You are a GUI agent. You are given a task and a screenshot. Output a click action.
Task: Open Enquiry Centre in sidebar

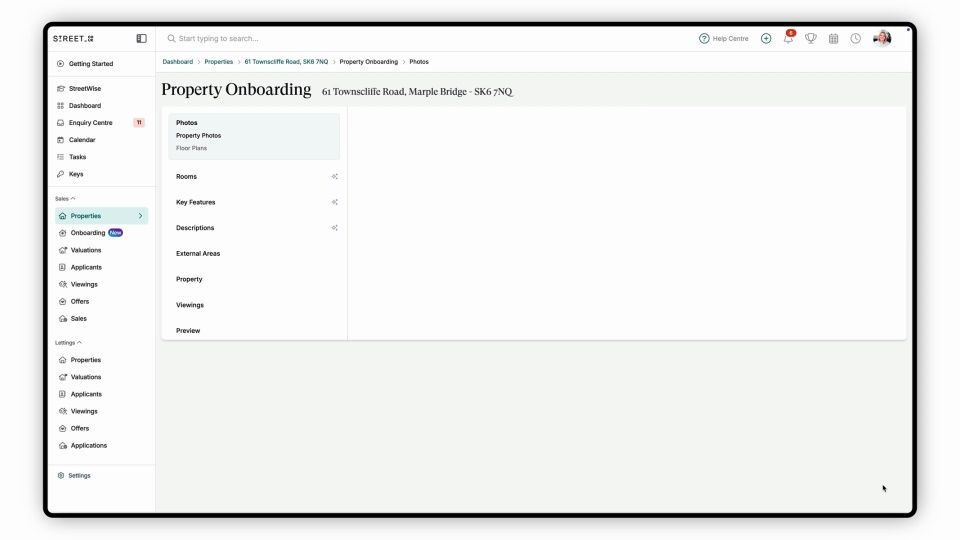point(91,123)
